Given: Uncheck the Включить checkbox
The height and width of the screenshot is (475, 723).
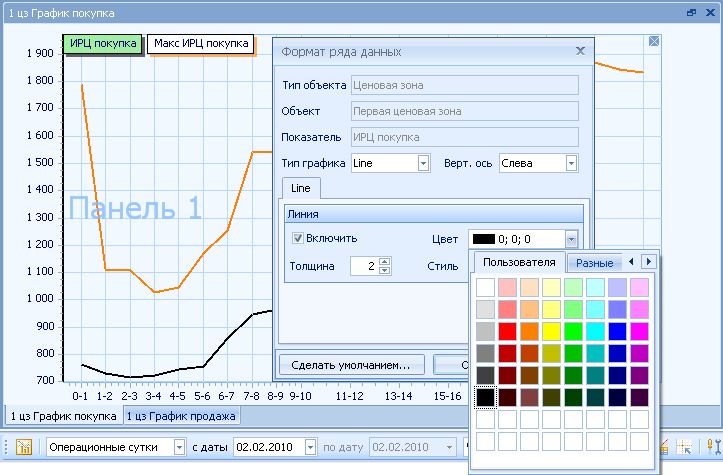Looking at the screenshot, I should [x=298, y=238].
